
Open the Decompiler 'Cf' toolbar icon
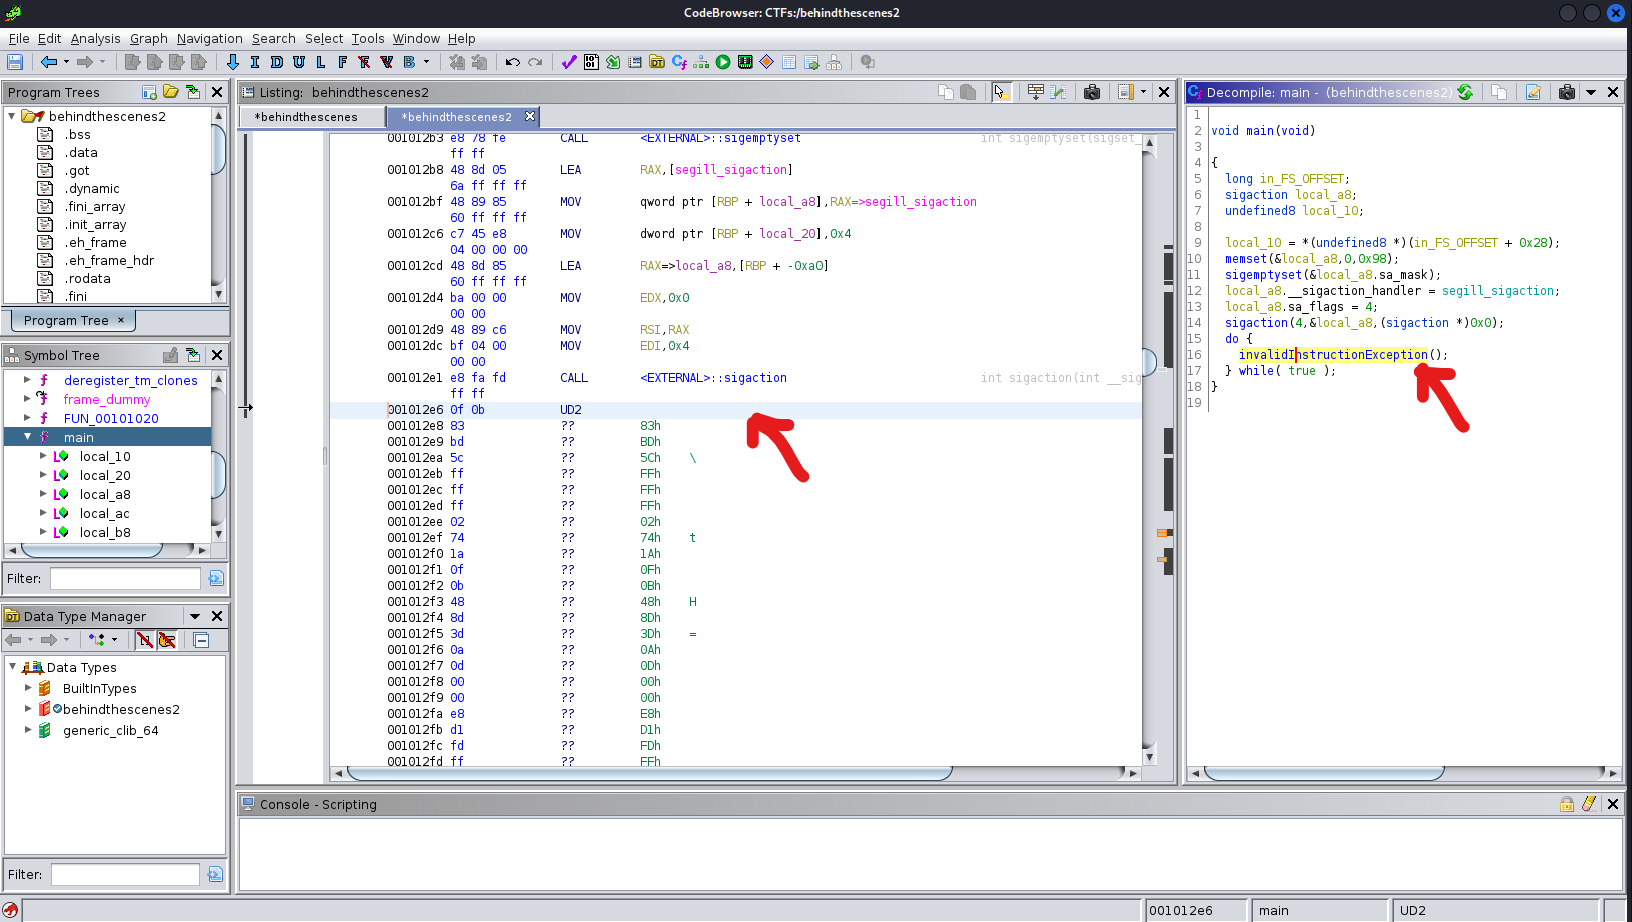coord(679,62)
